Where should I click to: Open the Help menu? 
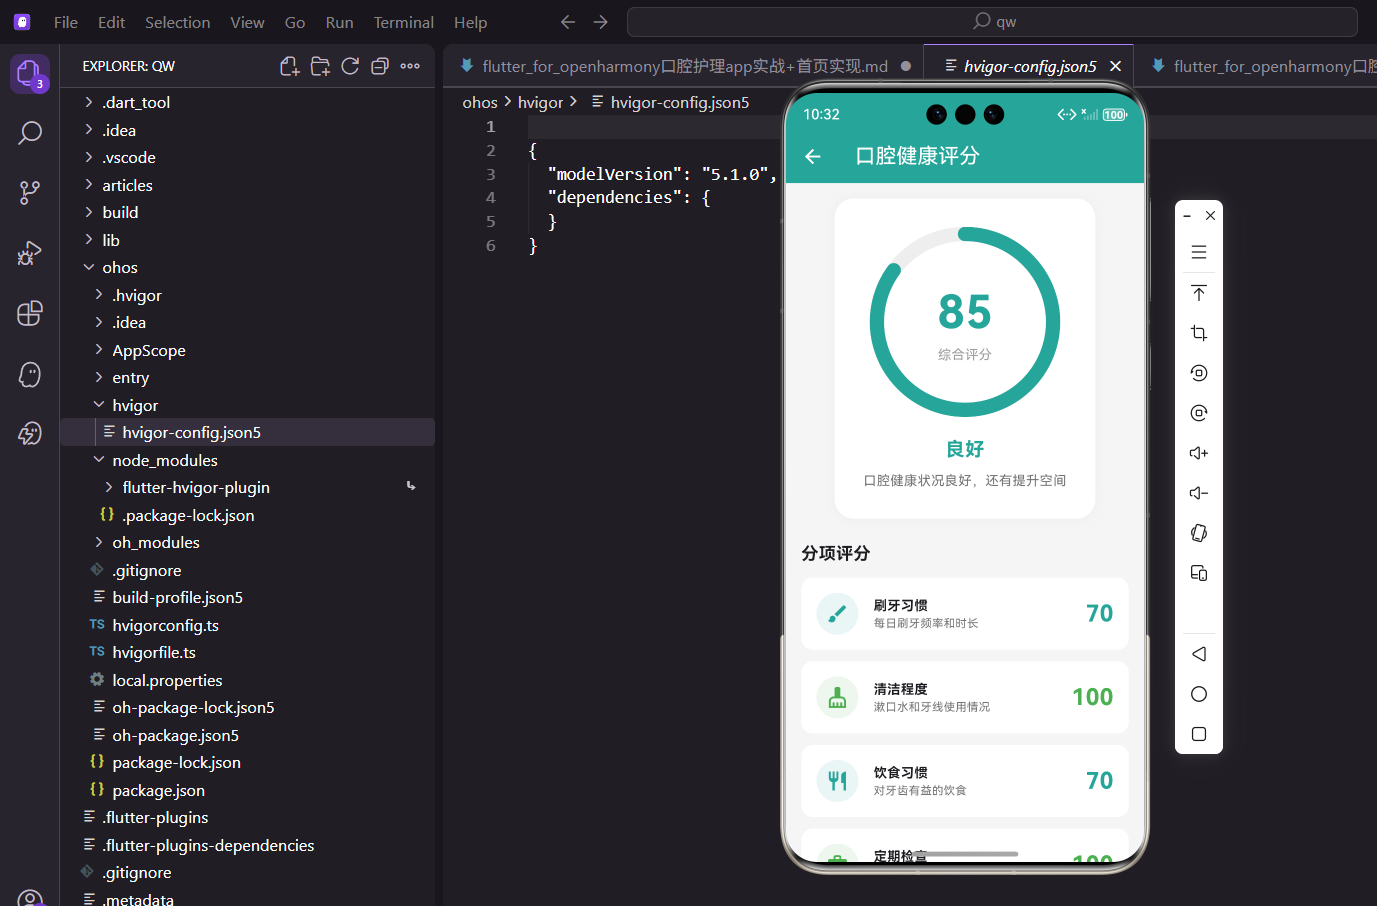(471, 22)
